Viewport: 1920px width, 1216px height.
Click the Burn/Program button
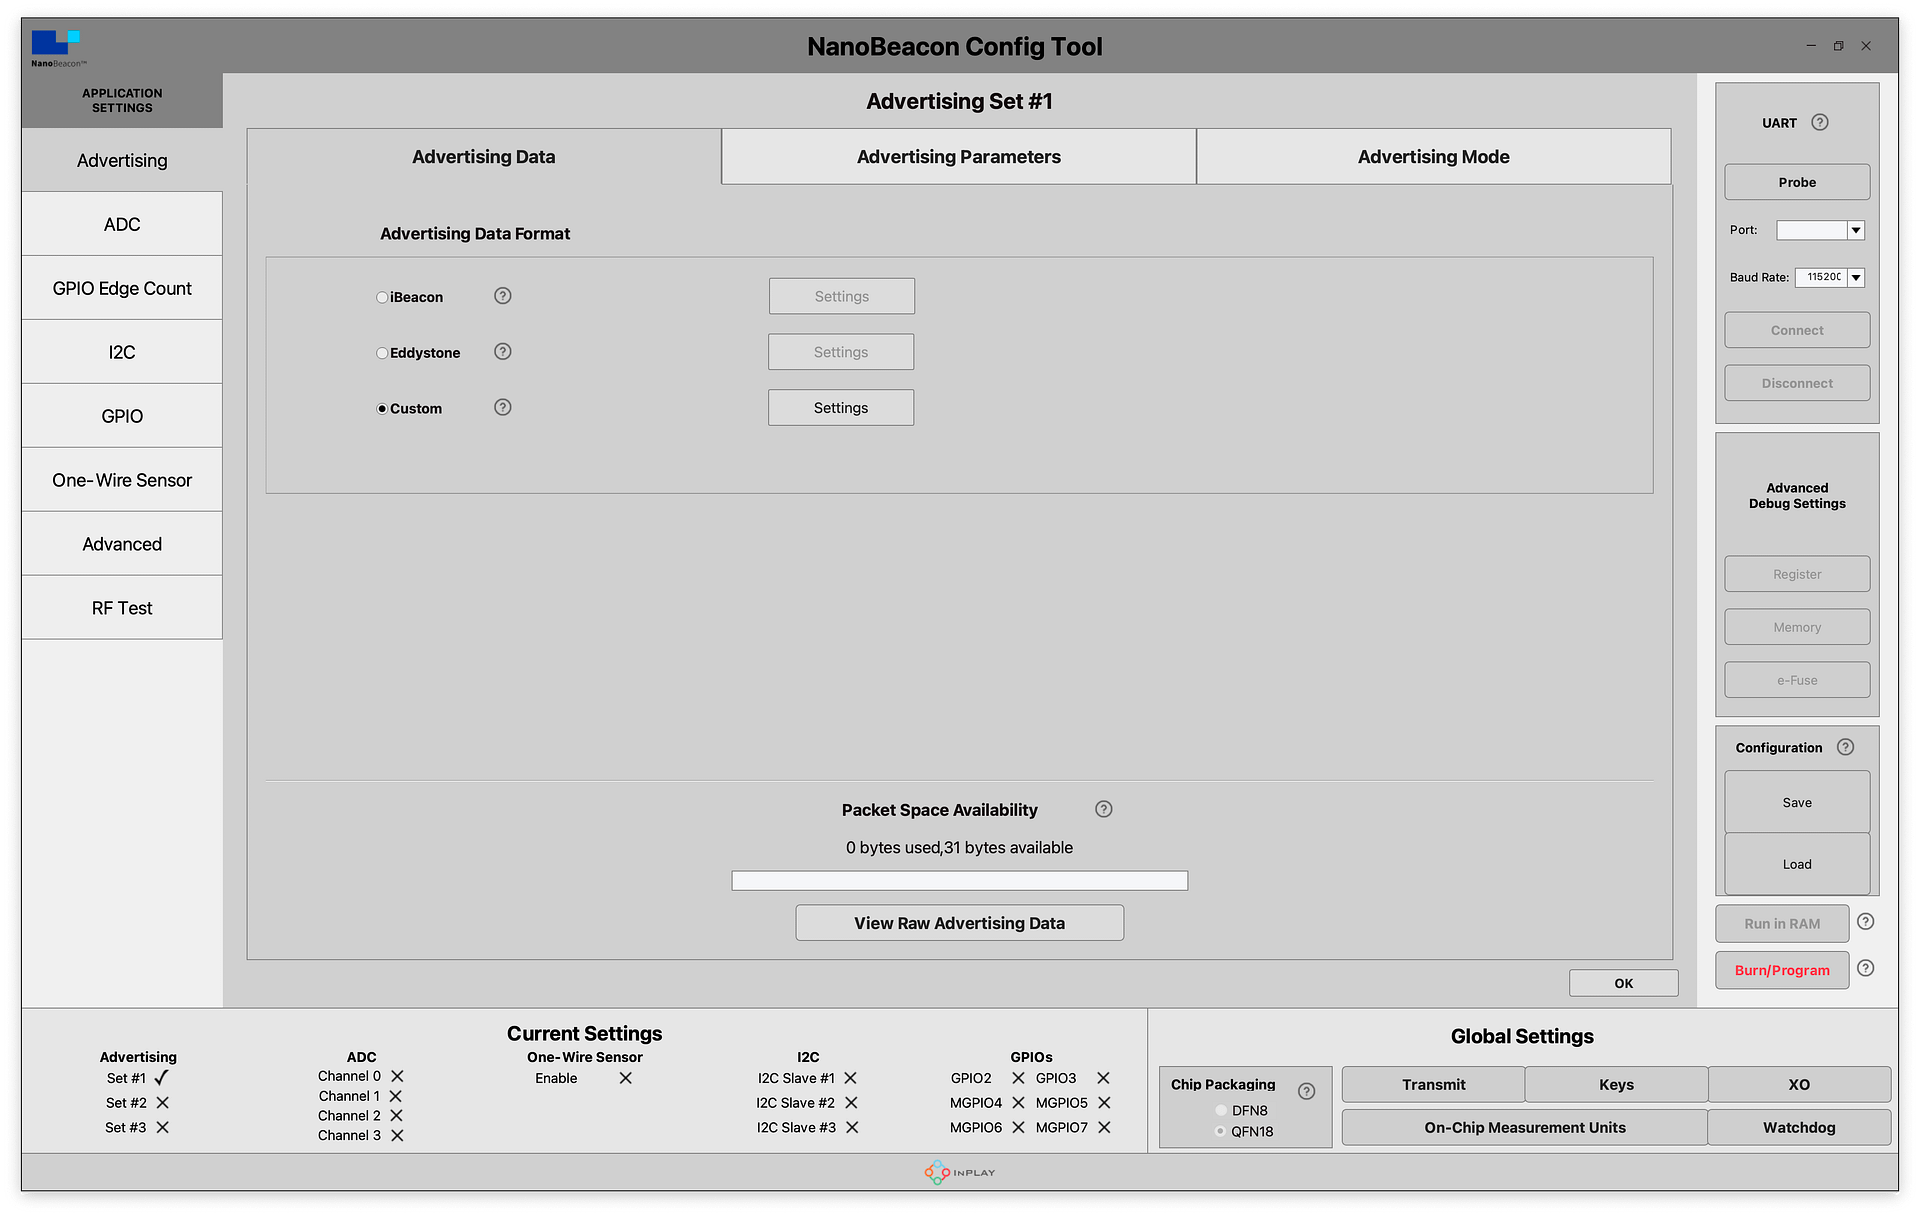click(x=1781, y=970)
